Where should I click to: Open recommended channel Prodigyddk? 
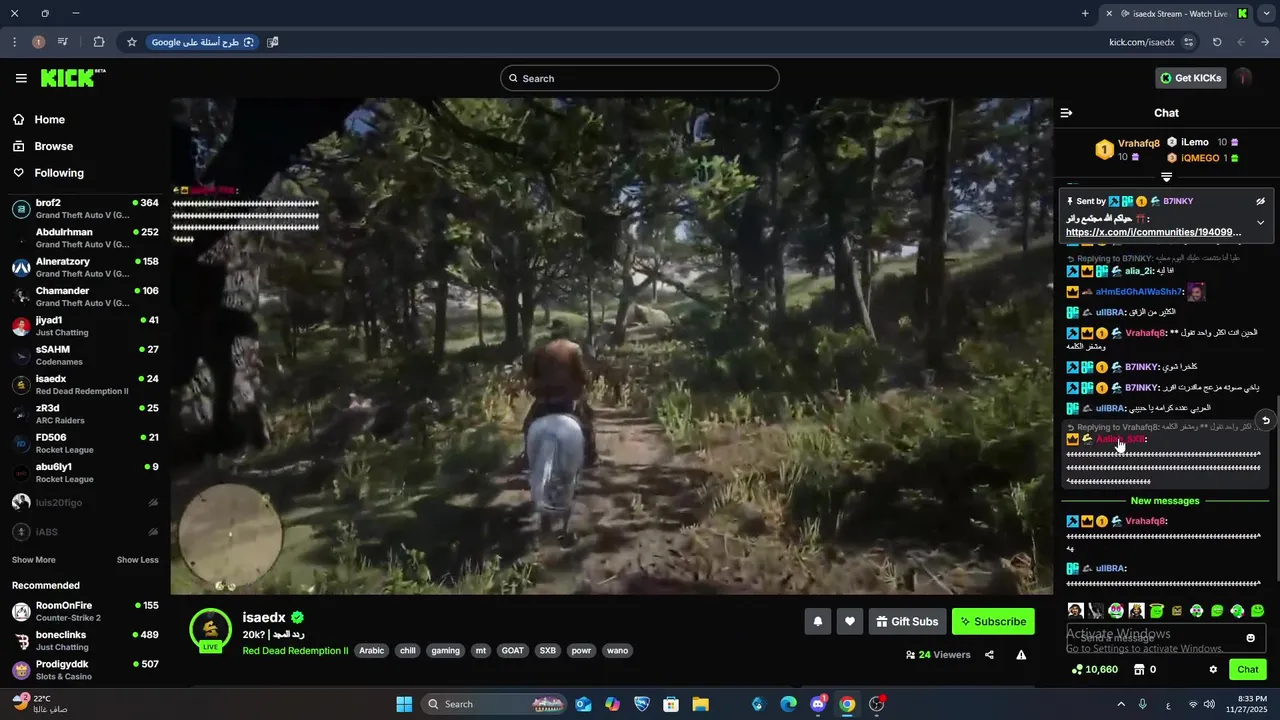[85, 670]
